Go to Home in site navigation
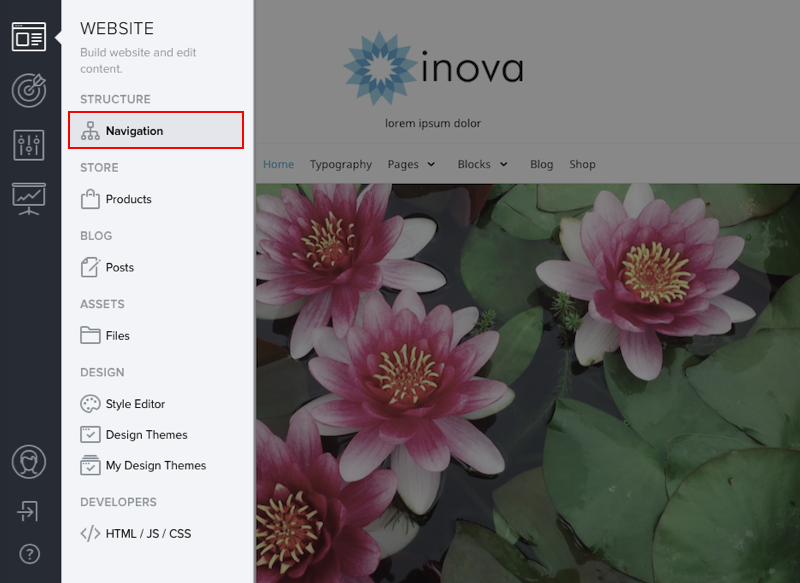This screenshot has width=800, height=583. [x=279, y=164]
